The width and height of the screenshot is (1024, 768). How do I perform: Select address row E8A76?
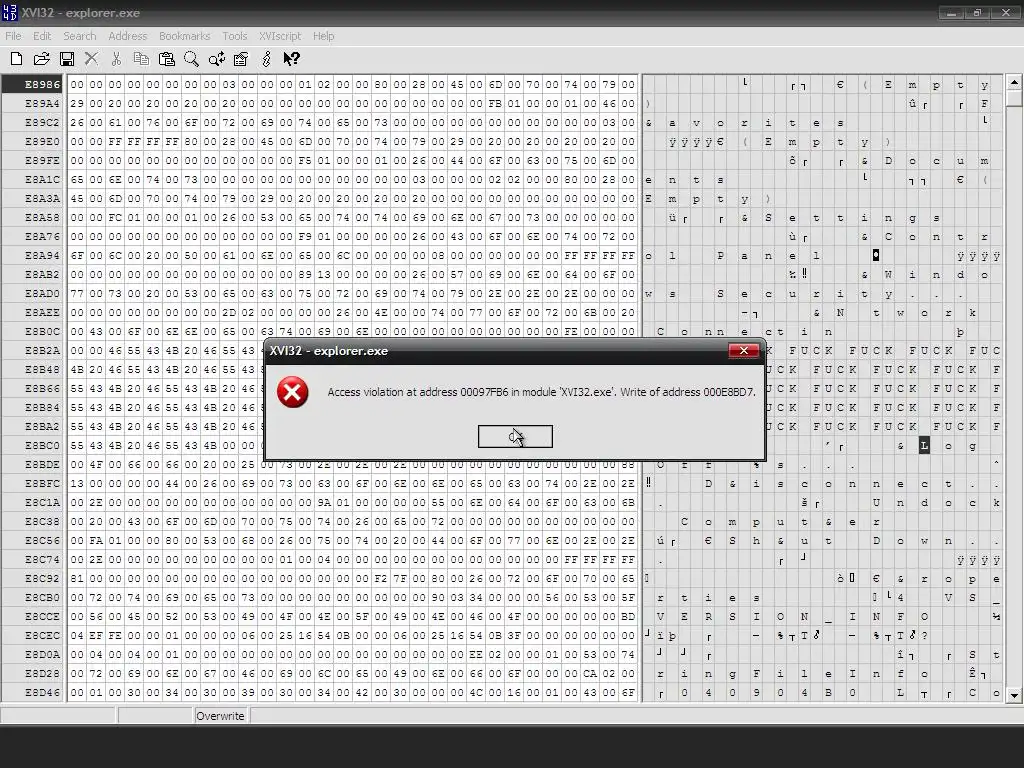34,236
